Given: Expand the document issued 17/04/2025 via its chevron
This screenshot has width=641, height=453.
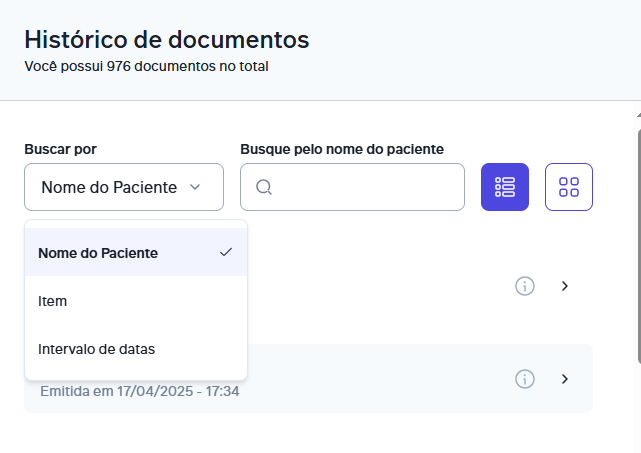Looking at the screenshot, I should click(565, 379).
